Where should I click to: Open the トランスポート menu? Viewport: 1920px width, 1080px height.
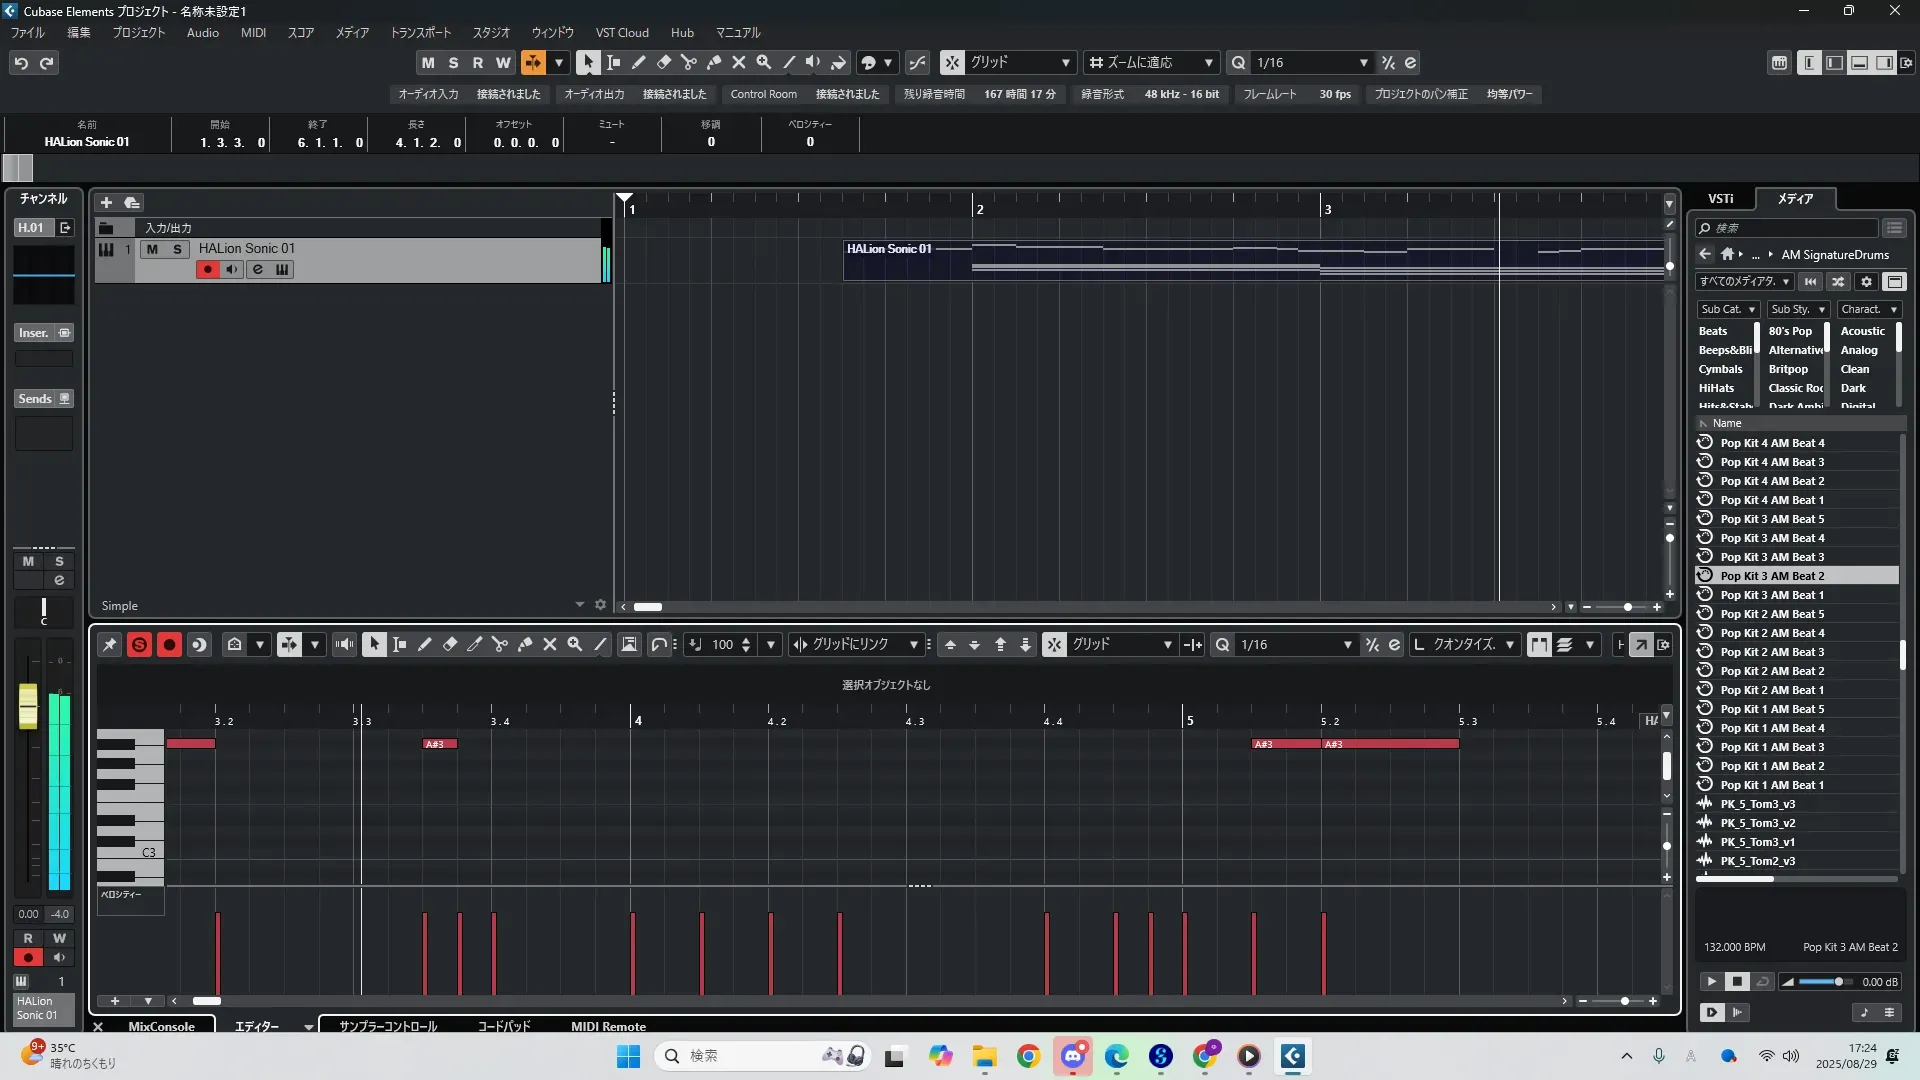[x=420, y=33]
